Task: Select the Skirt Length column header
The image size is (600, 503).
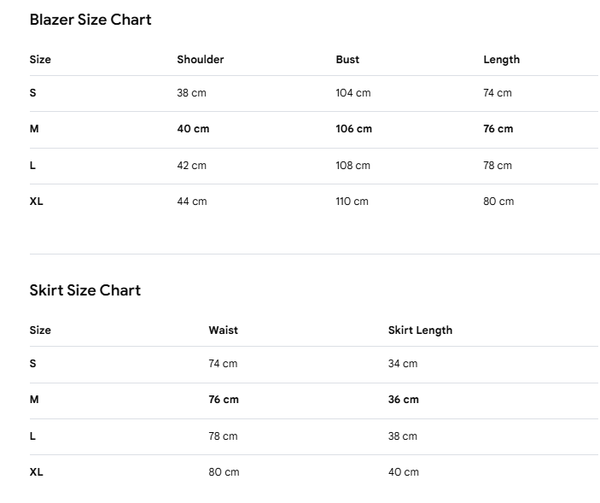Action: [420, 330]
